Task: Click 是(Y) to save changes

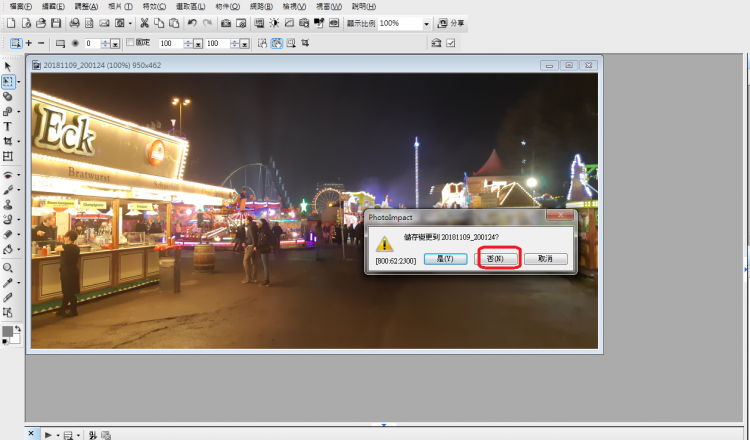Action: [445, 259]
